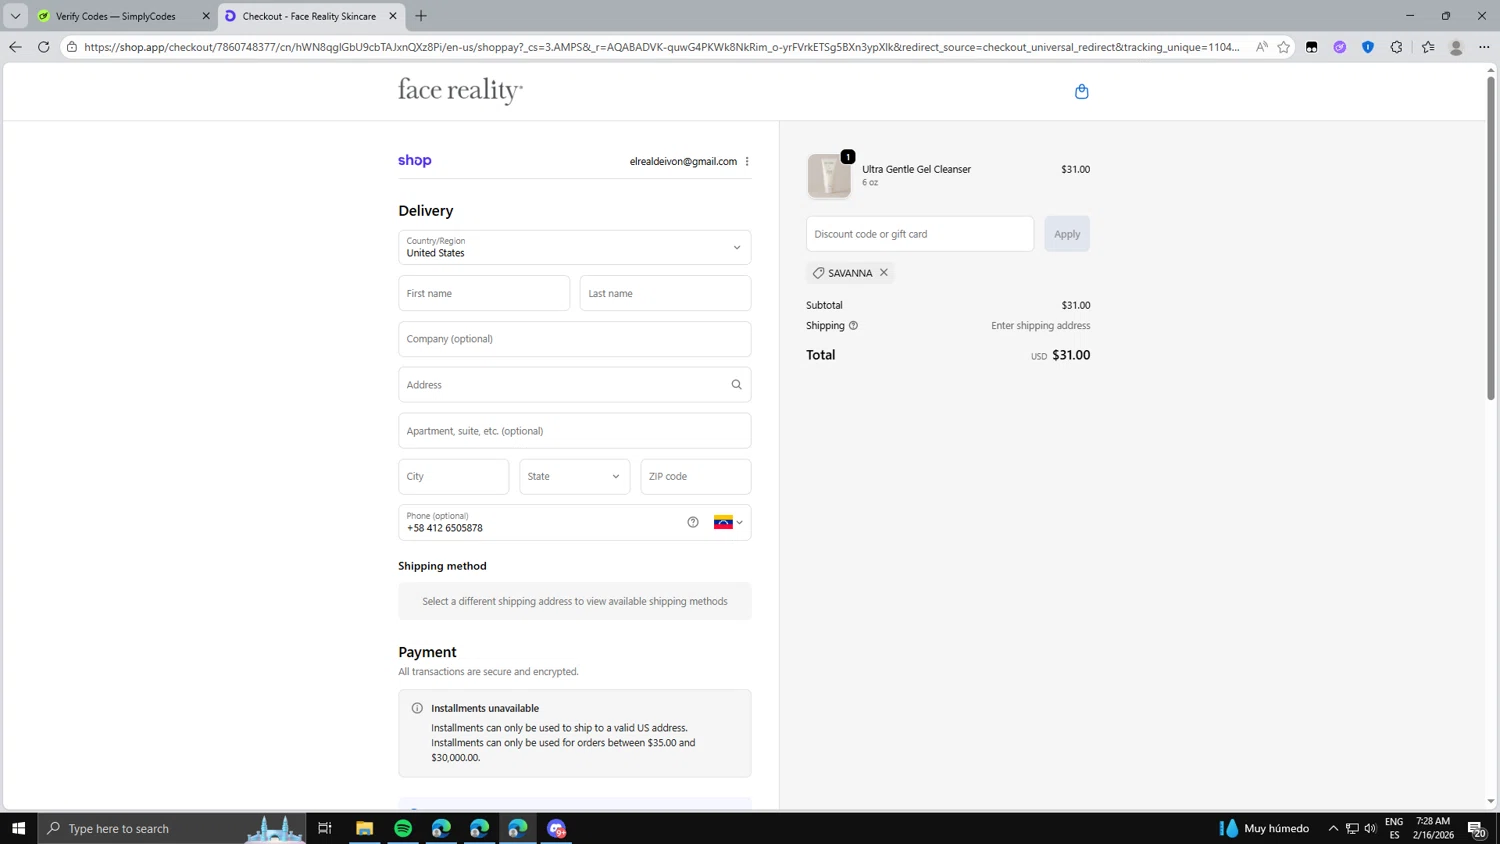
Task: Click the Ultra Gentle Gel Cleanser thumbnail
Action: [x=829, y=176]
